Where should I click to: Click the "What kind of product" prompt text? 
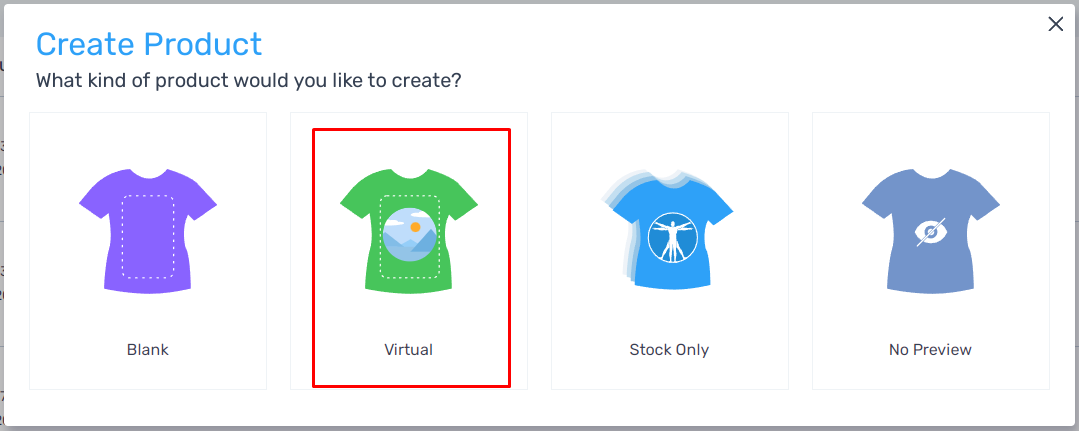pyautogui.click(x=248, y=80)
